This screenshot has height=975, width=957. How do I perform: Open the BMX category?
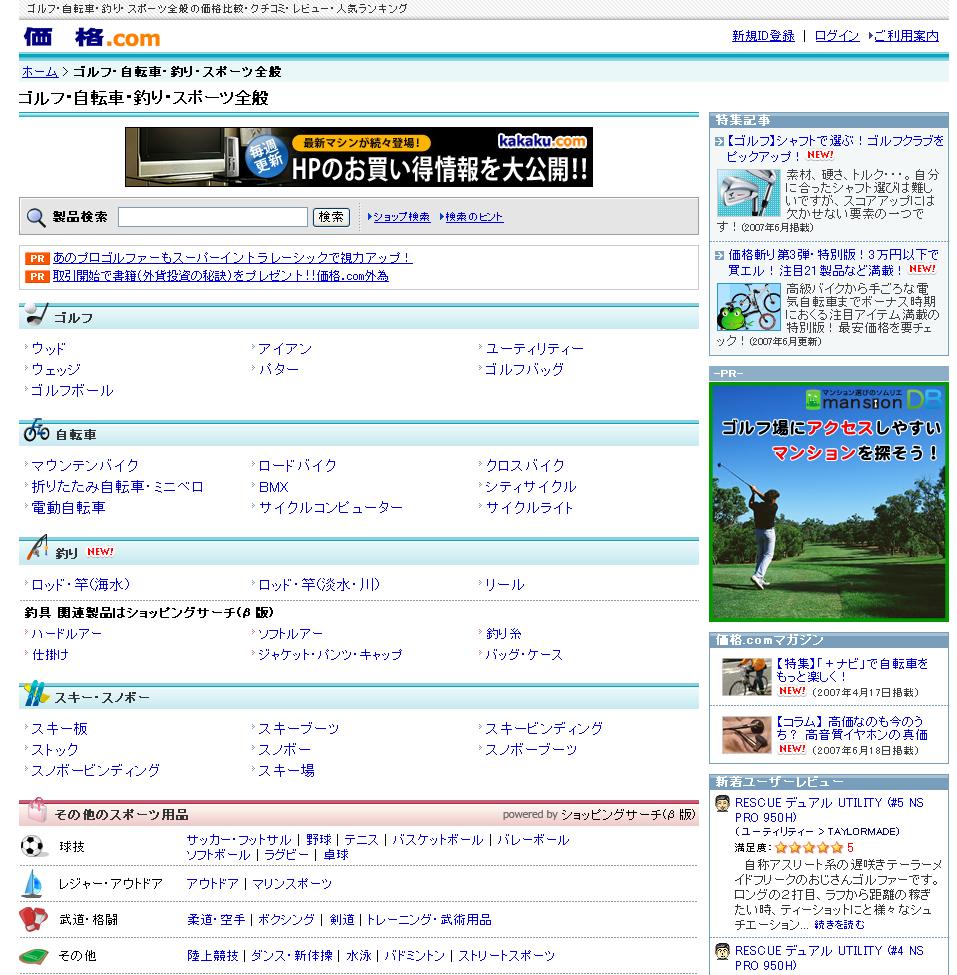pos(274,487)
